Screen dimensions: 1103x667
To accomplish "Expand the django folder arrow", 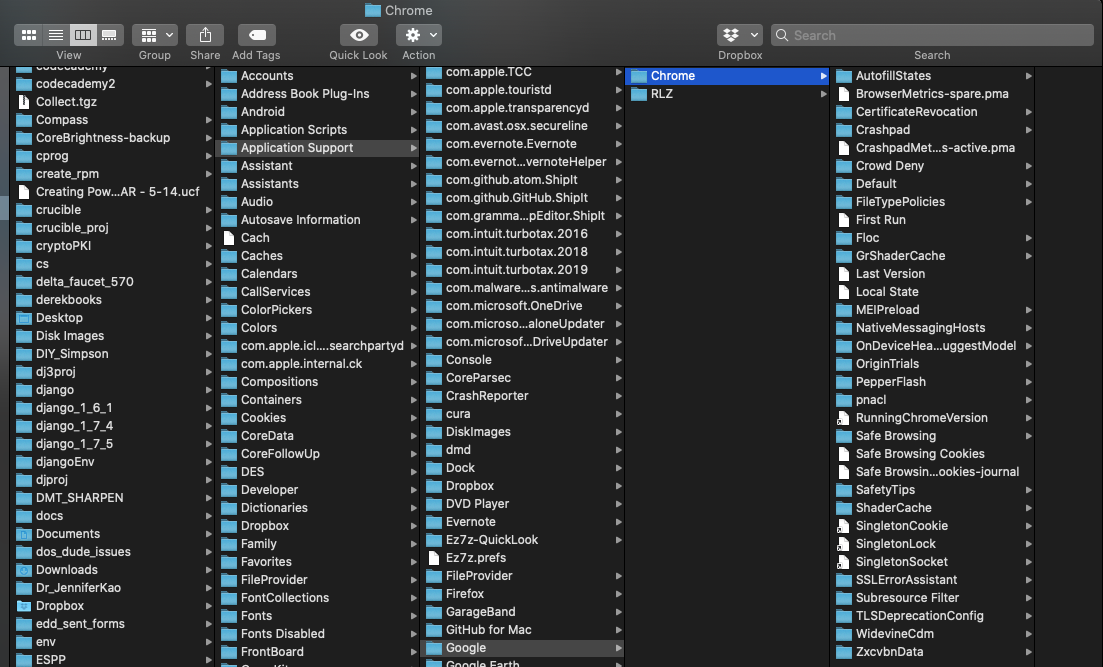I will point(208,390).
